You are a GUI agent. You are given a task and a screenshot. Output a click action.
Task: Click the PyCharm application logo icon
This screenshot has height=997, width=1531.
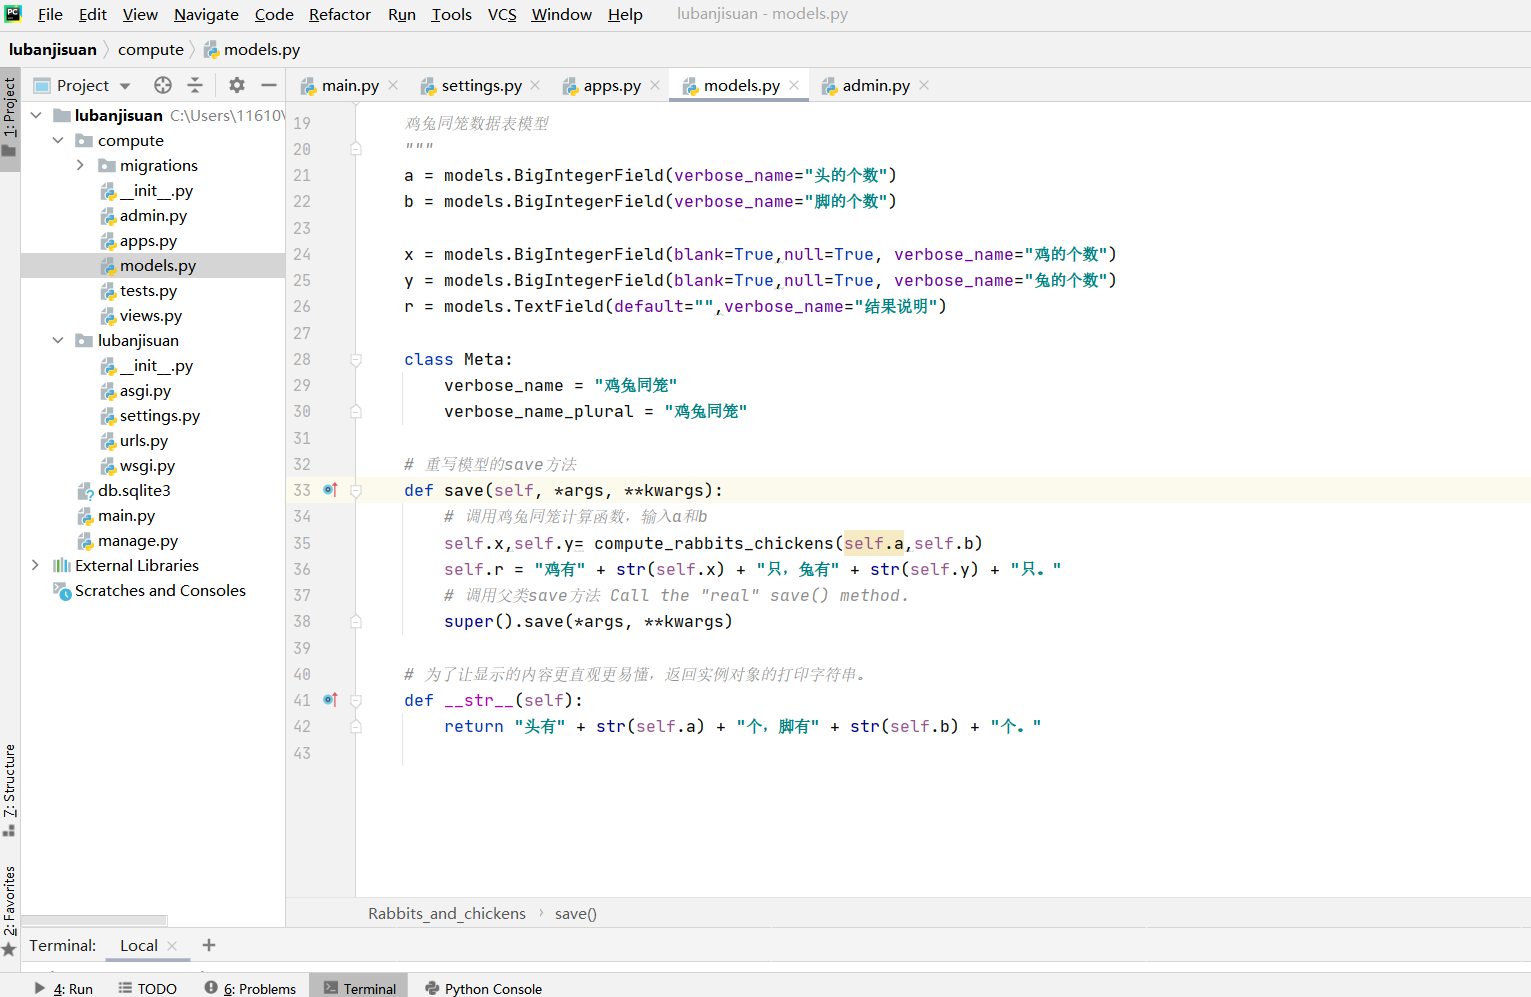tap(13, 14)
